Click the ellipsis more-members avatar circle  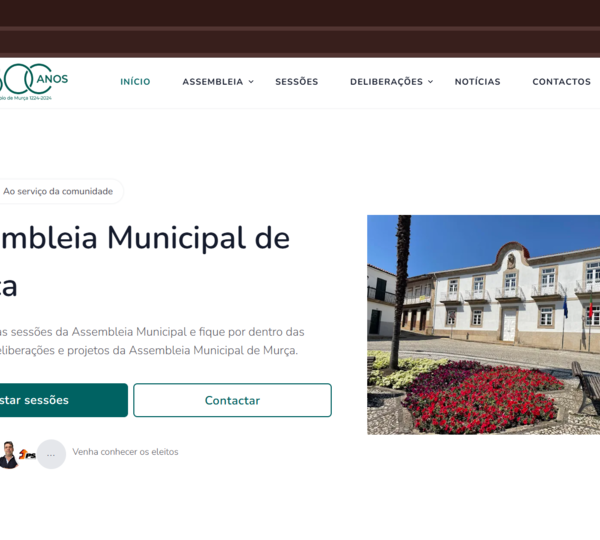(51, 454)
